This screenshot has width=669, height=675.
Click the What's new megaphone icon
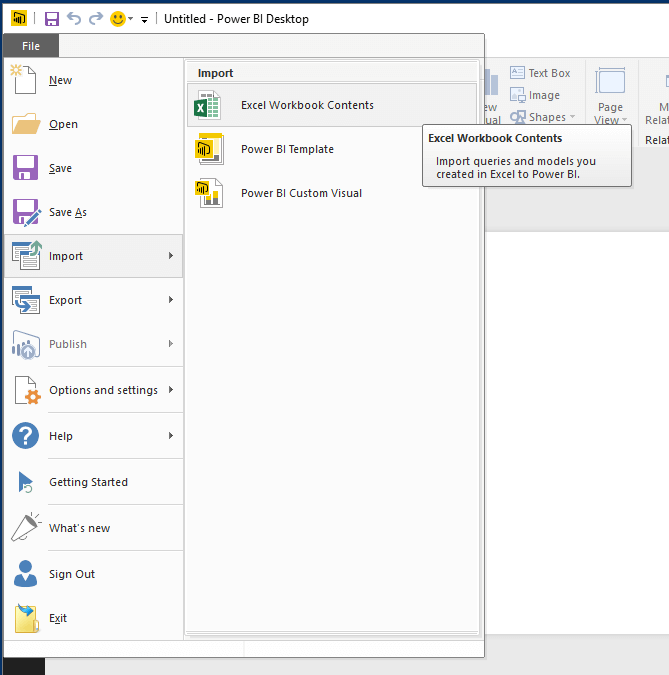point(26,527)
